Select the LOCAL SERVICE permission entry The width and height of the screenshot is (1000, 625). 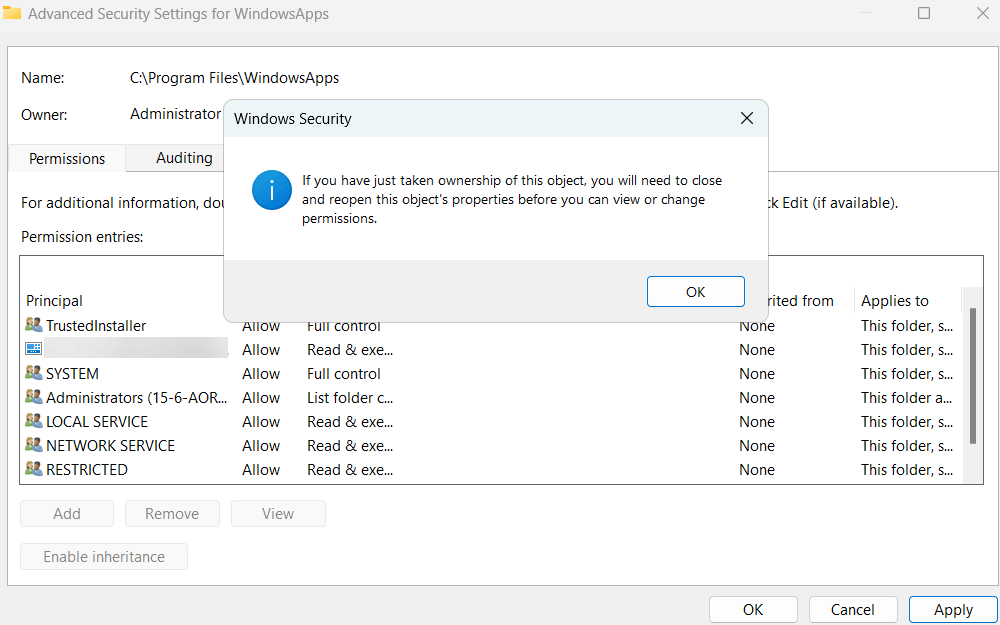(491, 421)
